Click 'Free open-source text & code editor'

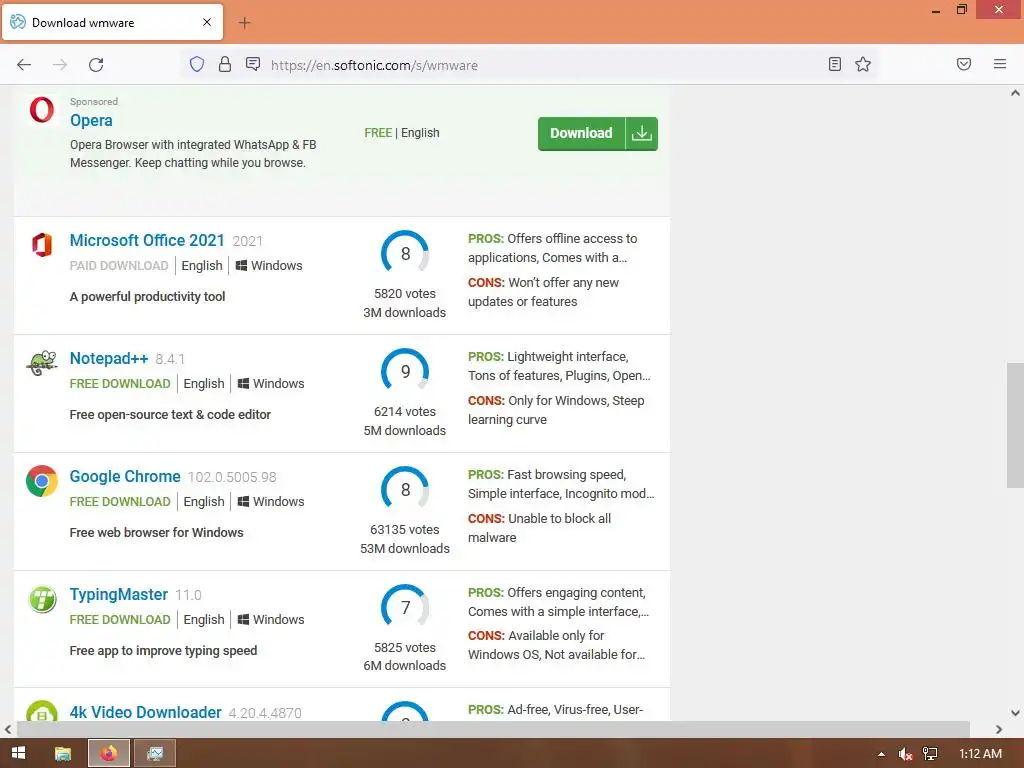point(170,415)
